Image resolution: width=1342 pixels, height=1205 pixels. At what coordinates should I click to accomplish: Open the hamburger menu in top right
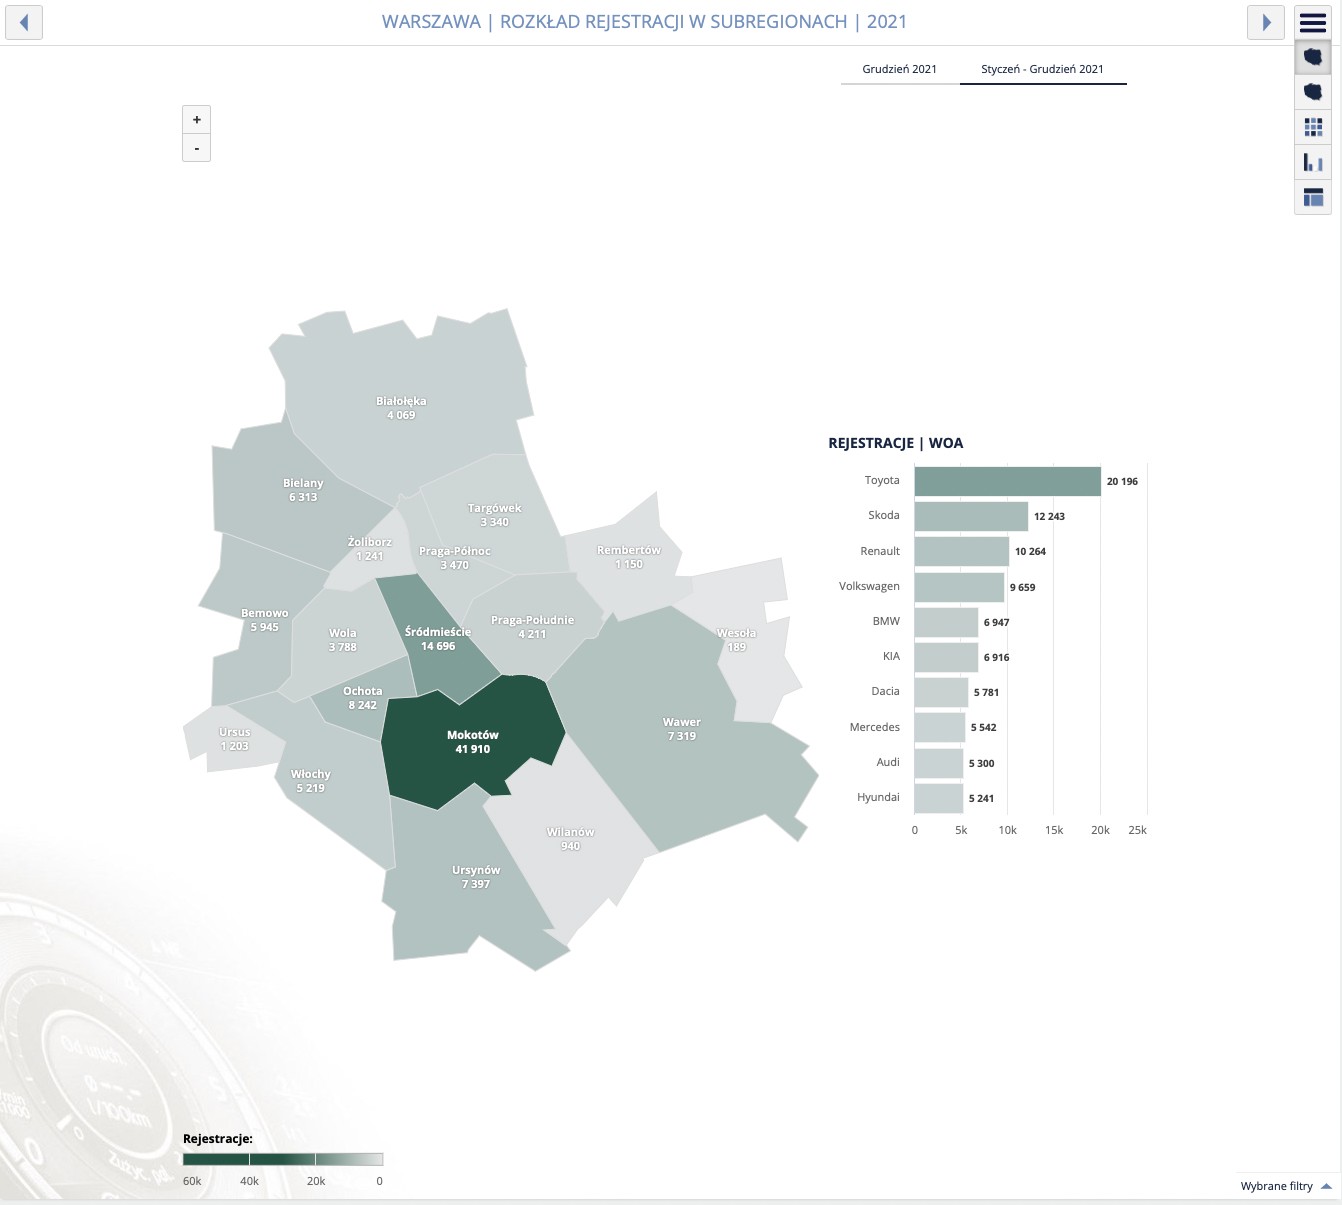(1313, 20)
